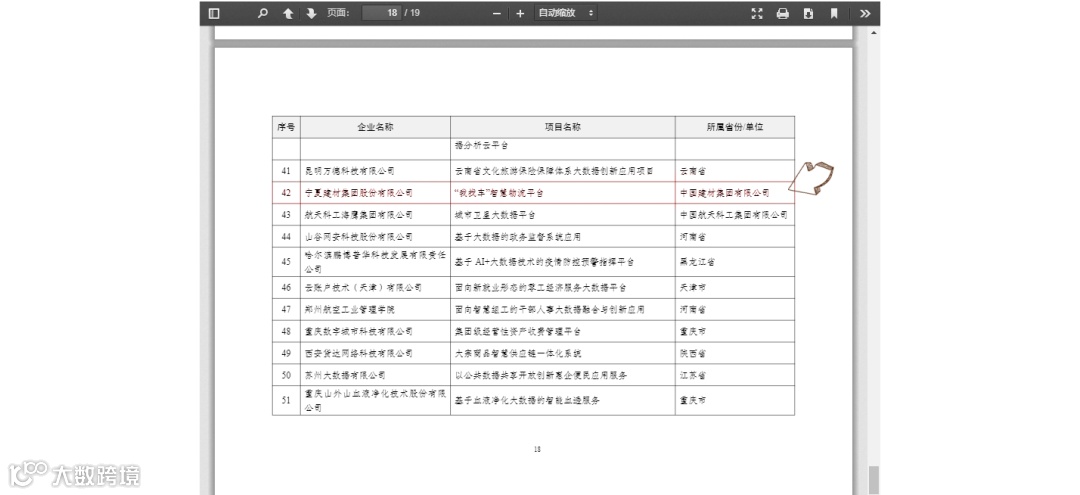Click 天津市 in row 46
The width and height of the screenshot is (1080, 495).
pos(692,287)
